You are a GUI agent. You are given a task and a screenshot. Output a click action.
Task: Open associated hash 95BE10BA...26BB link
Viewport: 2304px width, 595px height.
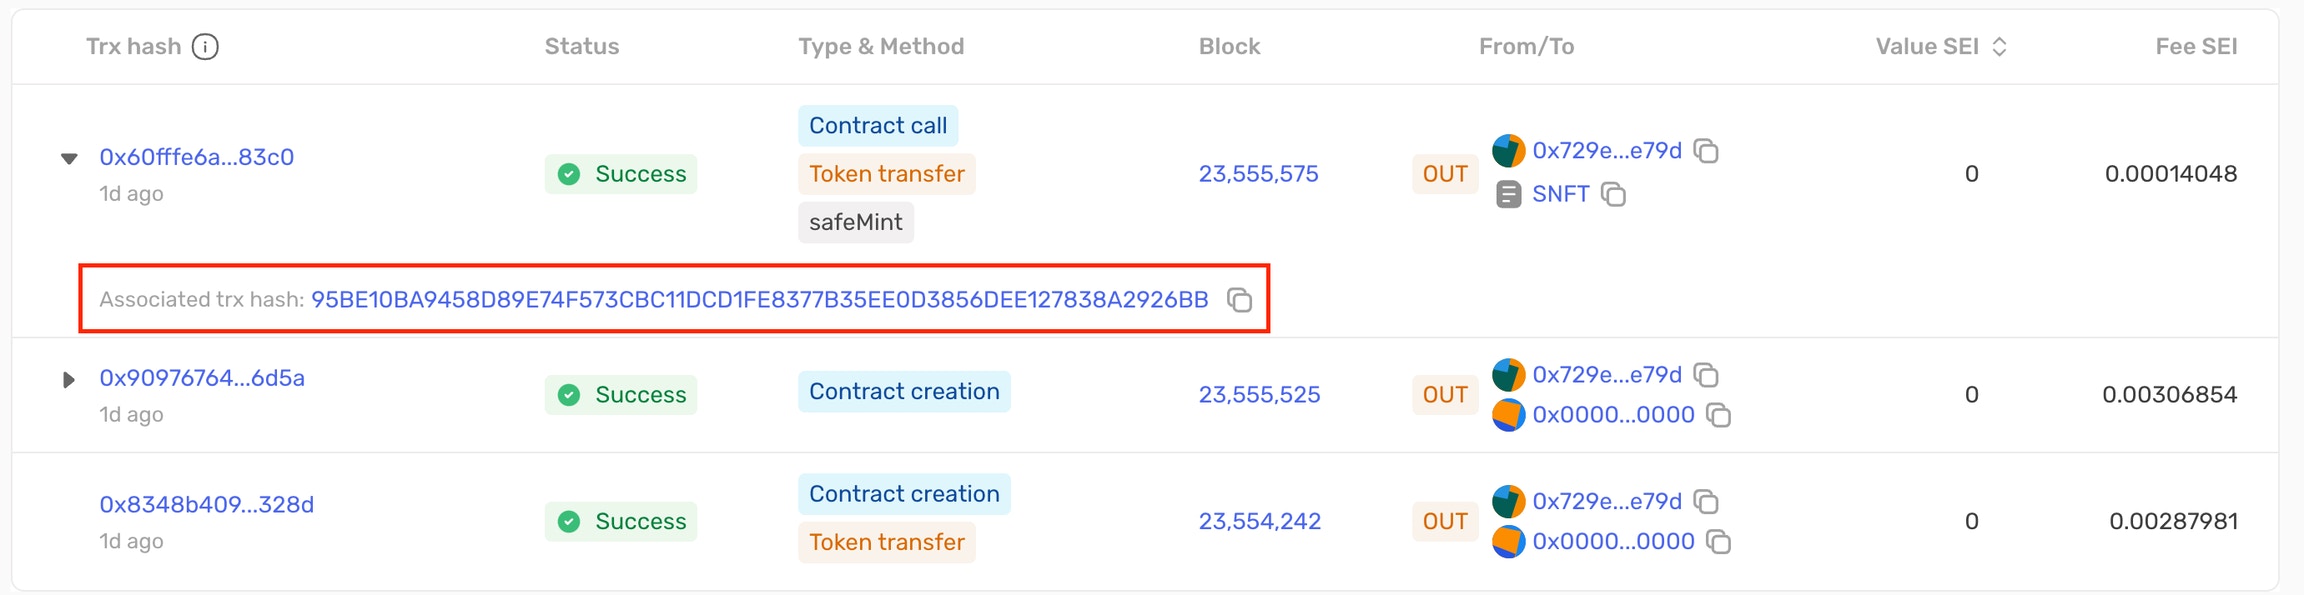pos(760,300)
